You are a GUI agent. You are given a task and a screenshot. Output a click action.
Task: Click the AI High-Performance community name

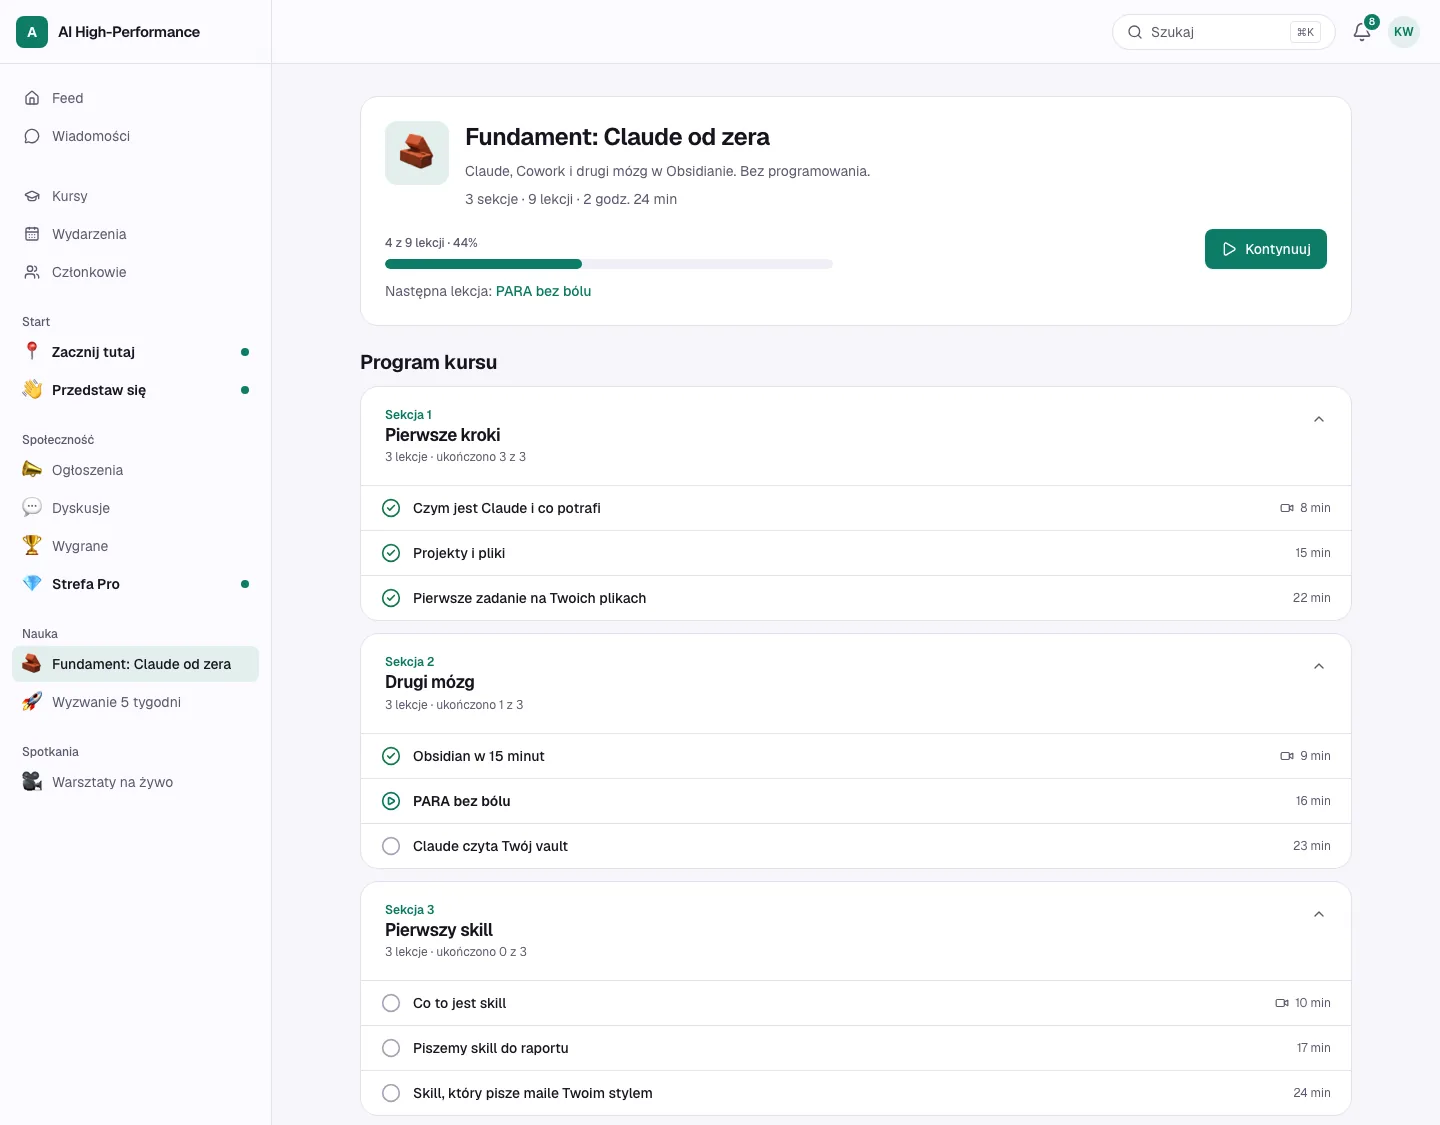tap(129, 32)
